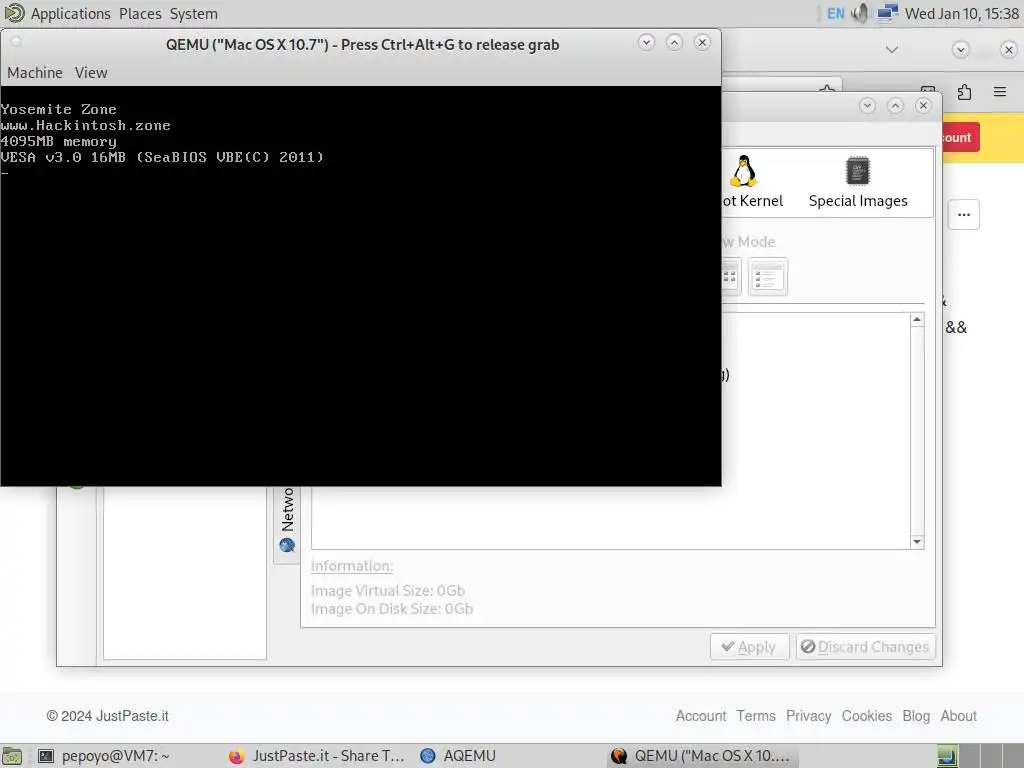Open the Terms footer link

click(756, 716)
